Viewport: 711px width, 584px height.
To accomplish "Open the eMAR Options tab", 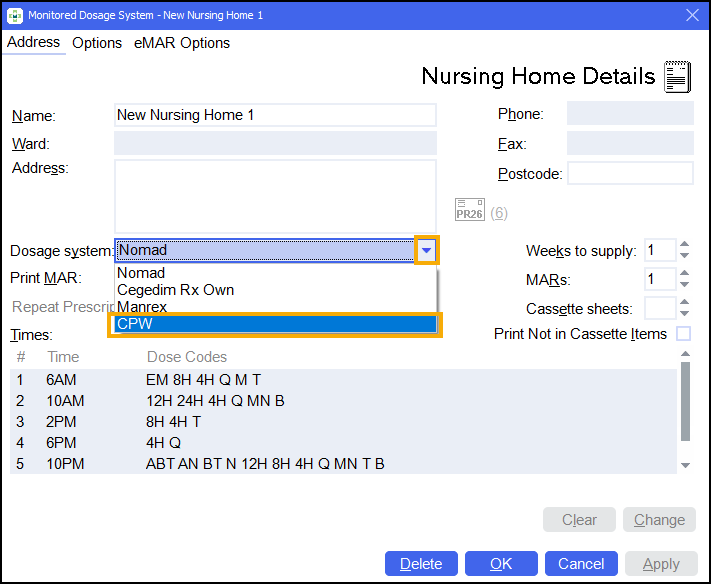I will pos(182,43).
